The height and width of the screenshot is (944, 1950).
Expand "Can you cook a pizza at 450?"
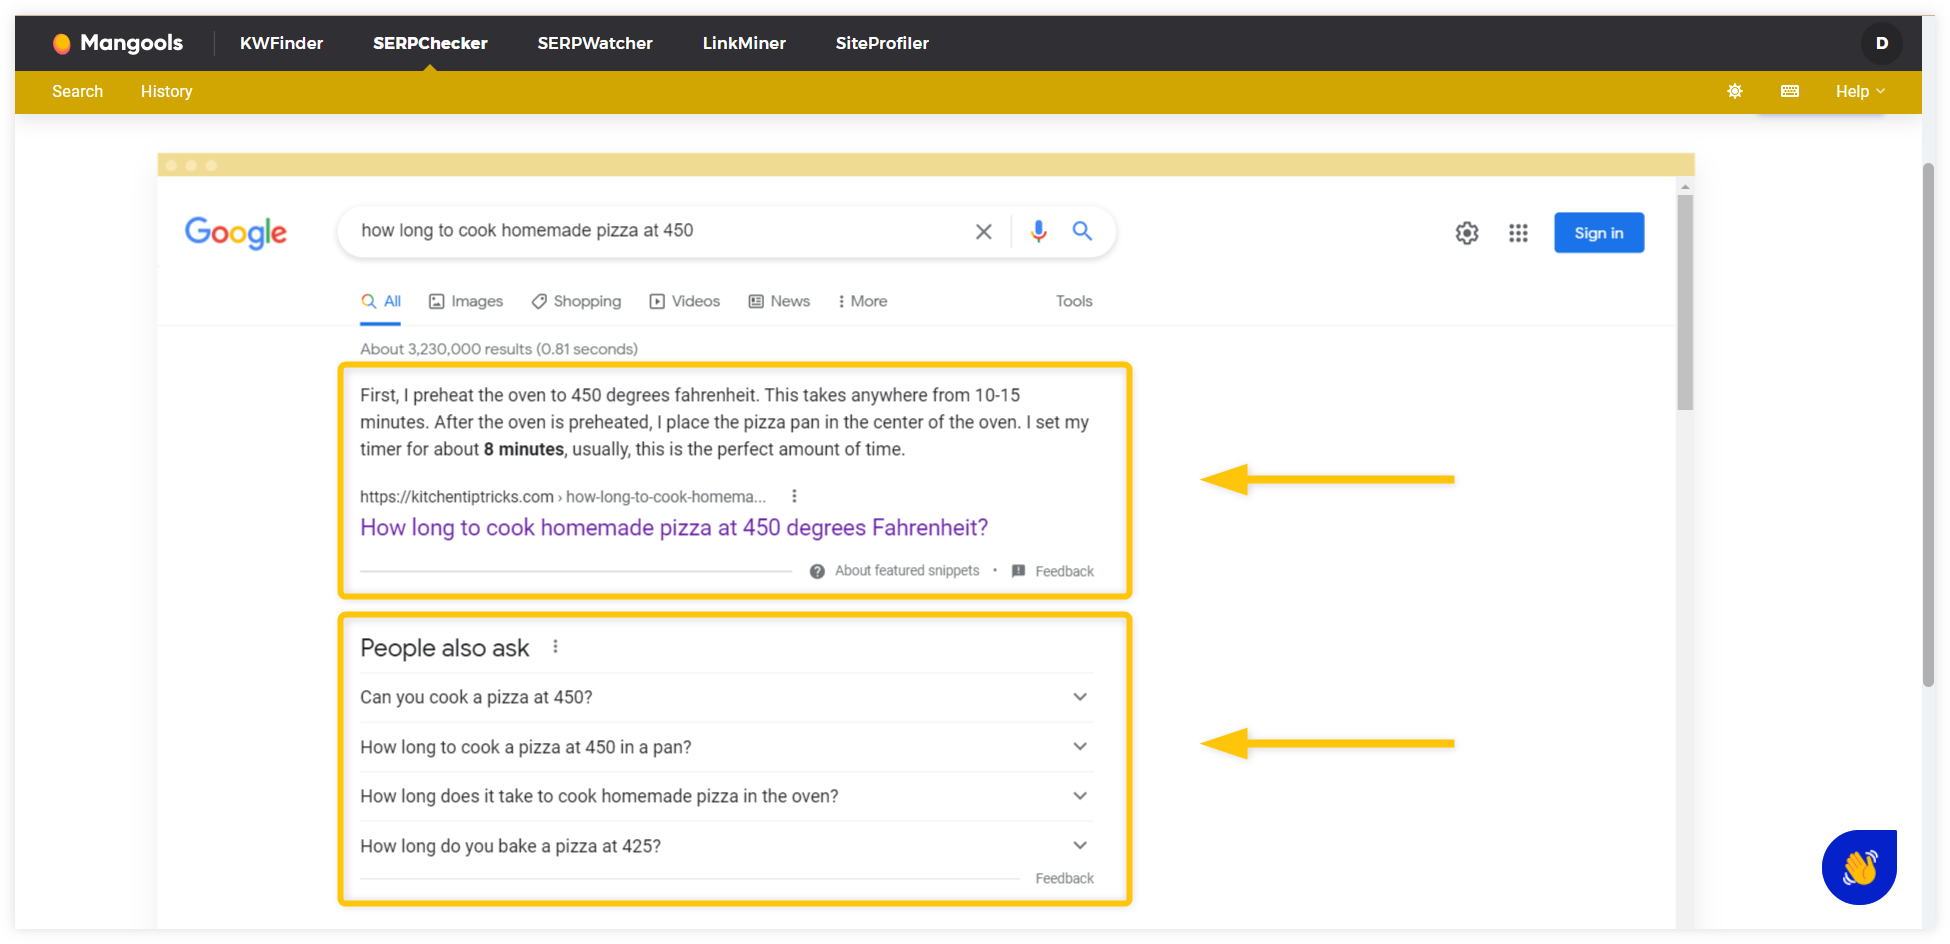pos(726,697)
